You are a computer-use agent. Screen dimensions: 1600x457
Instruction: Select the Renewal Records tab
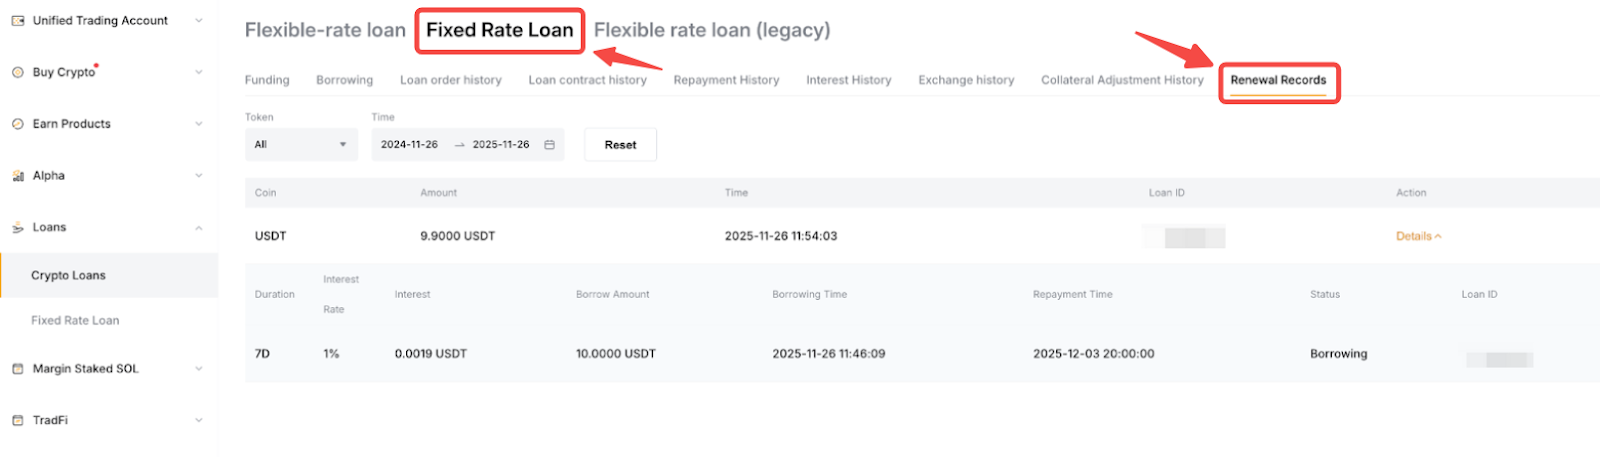(1278, 80)
